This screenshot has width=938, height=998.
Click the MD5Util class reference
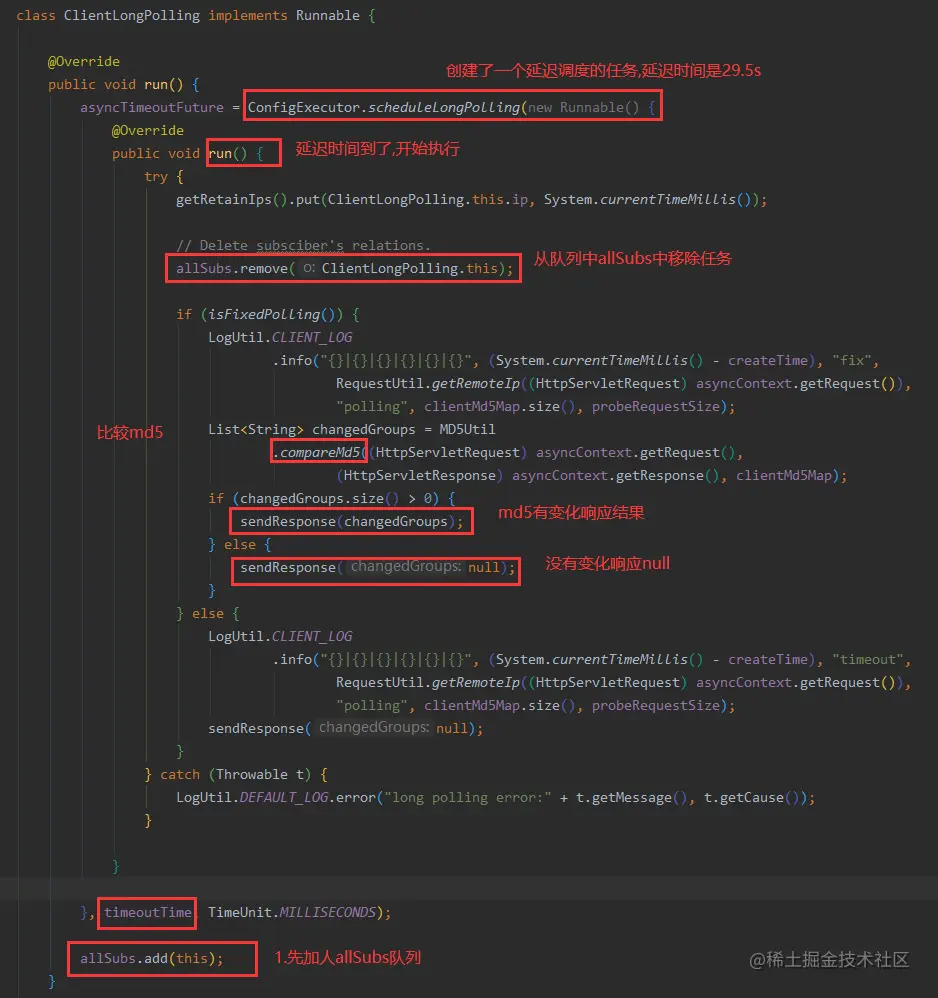click(x=467, y=430)
